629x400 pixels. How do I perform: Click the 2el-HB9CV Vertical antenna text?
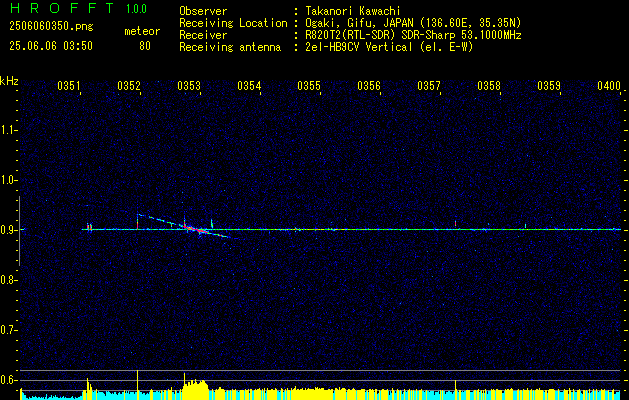[390, 47]
